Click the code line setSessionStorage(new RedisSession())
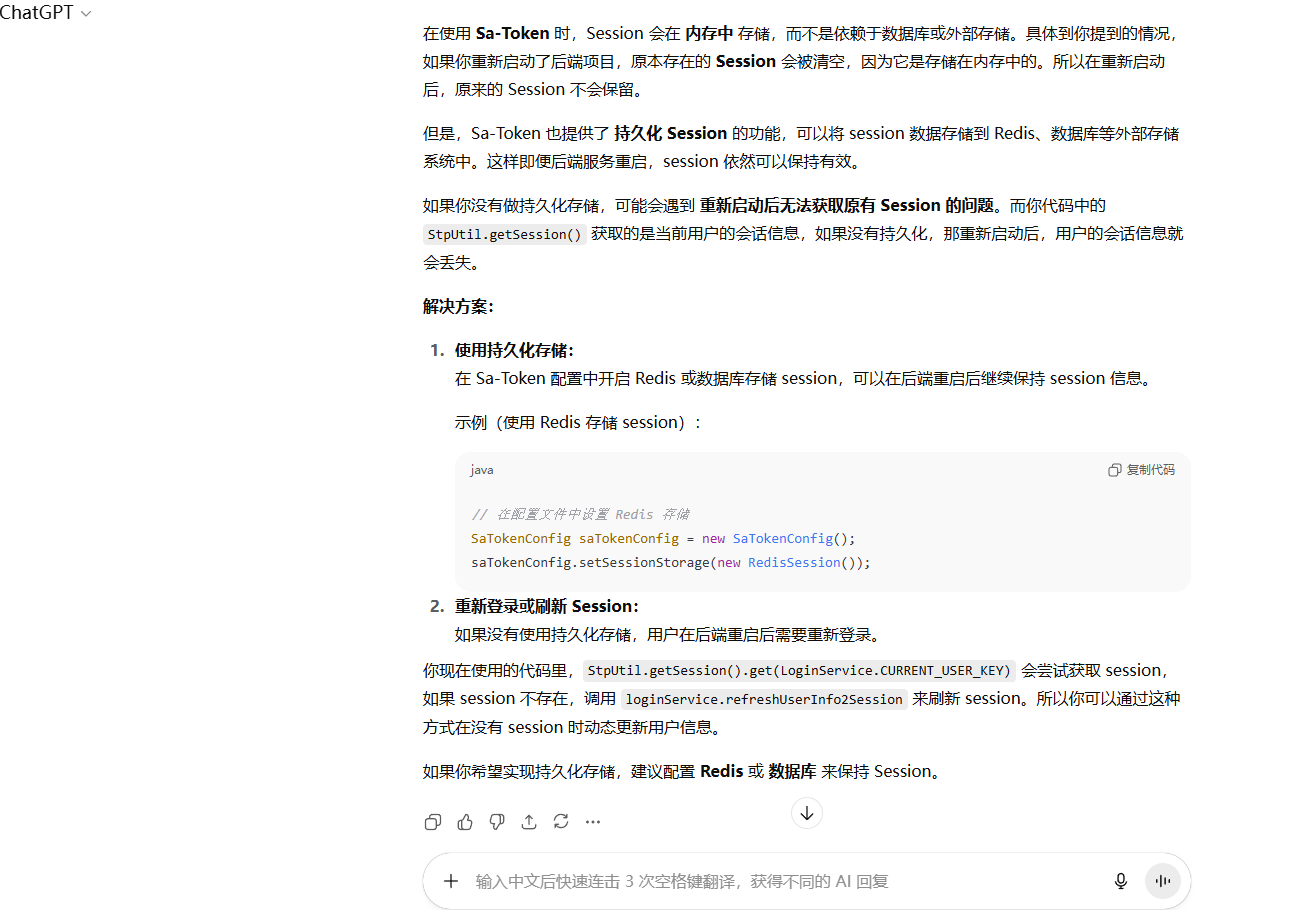1295x910 pixels. pos(671,562)
